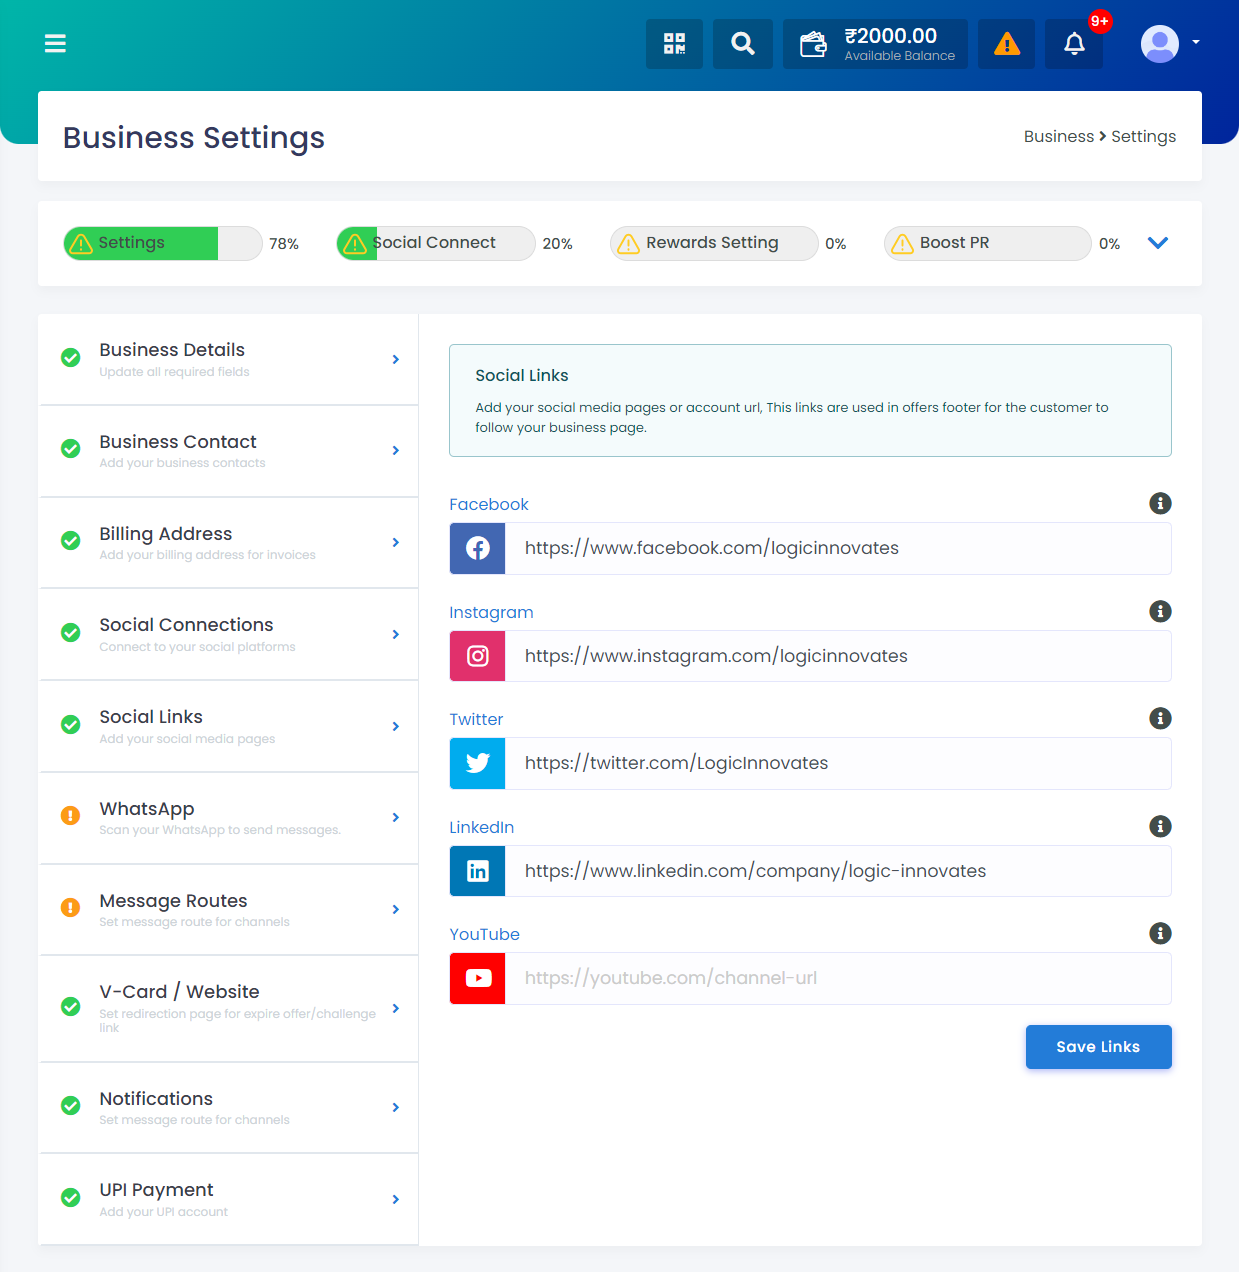The height and width of the screenshot is (1272, 1239).
Task: Open WhatsApp settings section
Action: tap(229, 818)
